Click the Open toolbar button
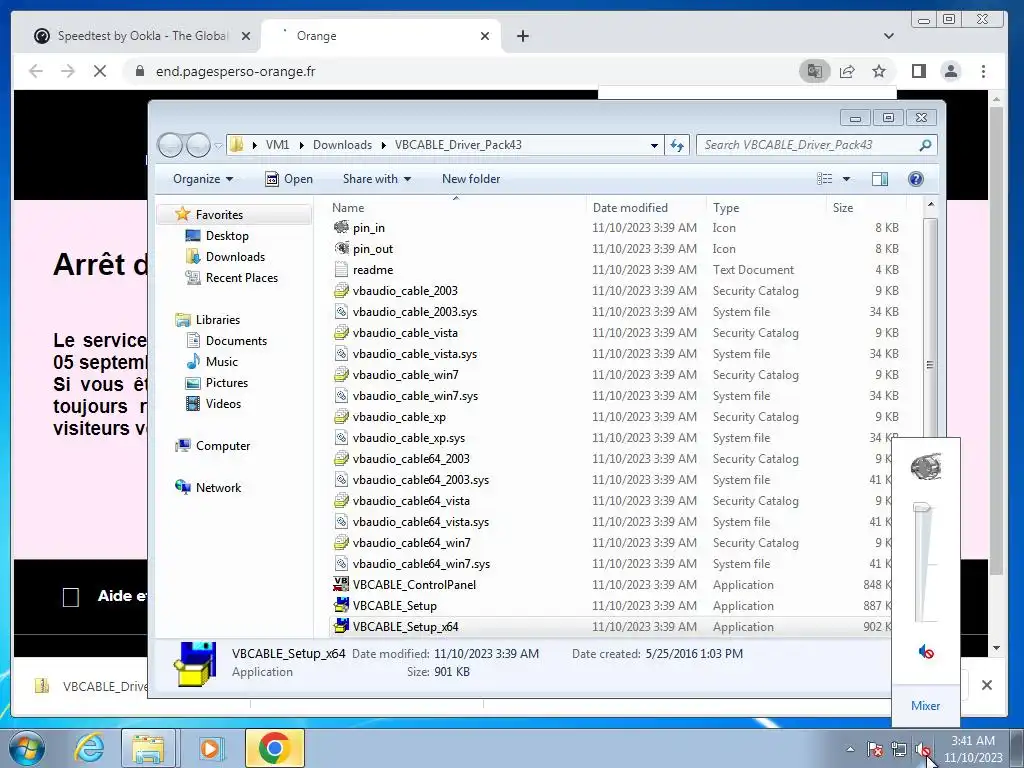1024x768 pixels. [289, 179]
